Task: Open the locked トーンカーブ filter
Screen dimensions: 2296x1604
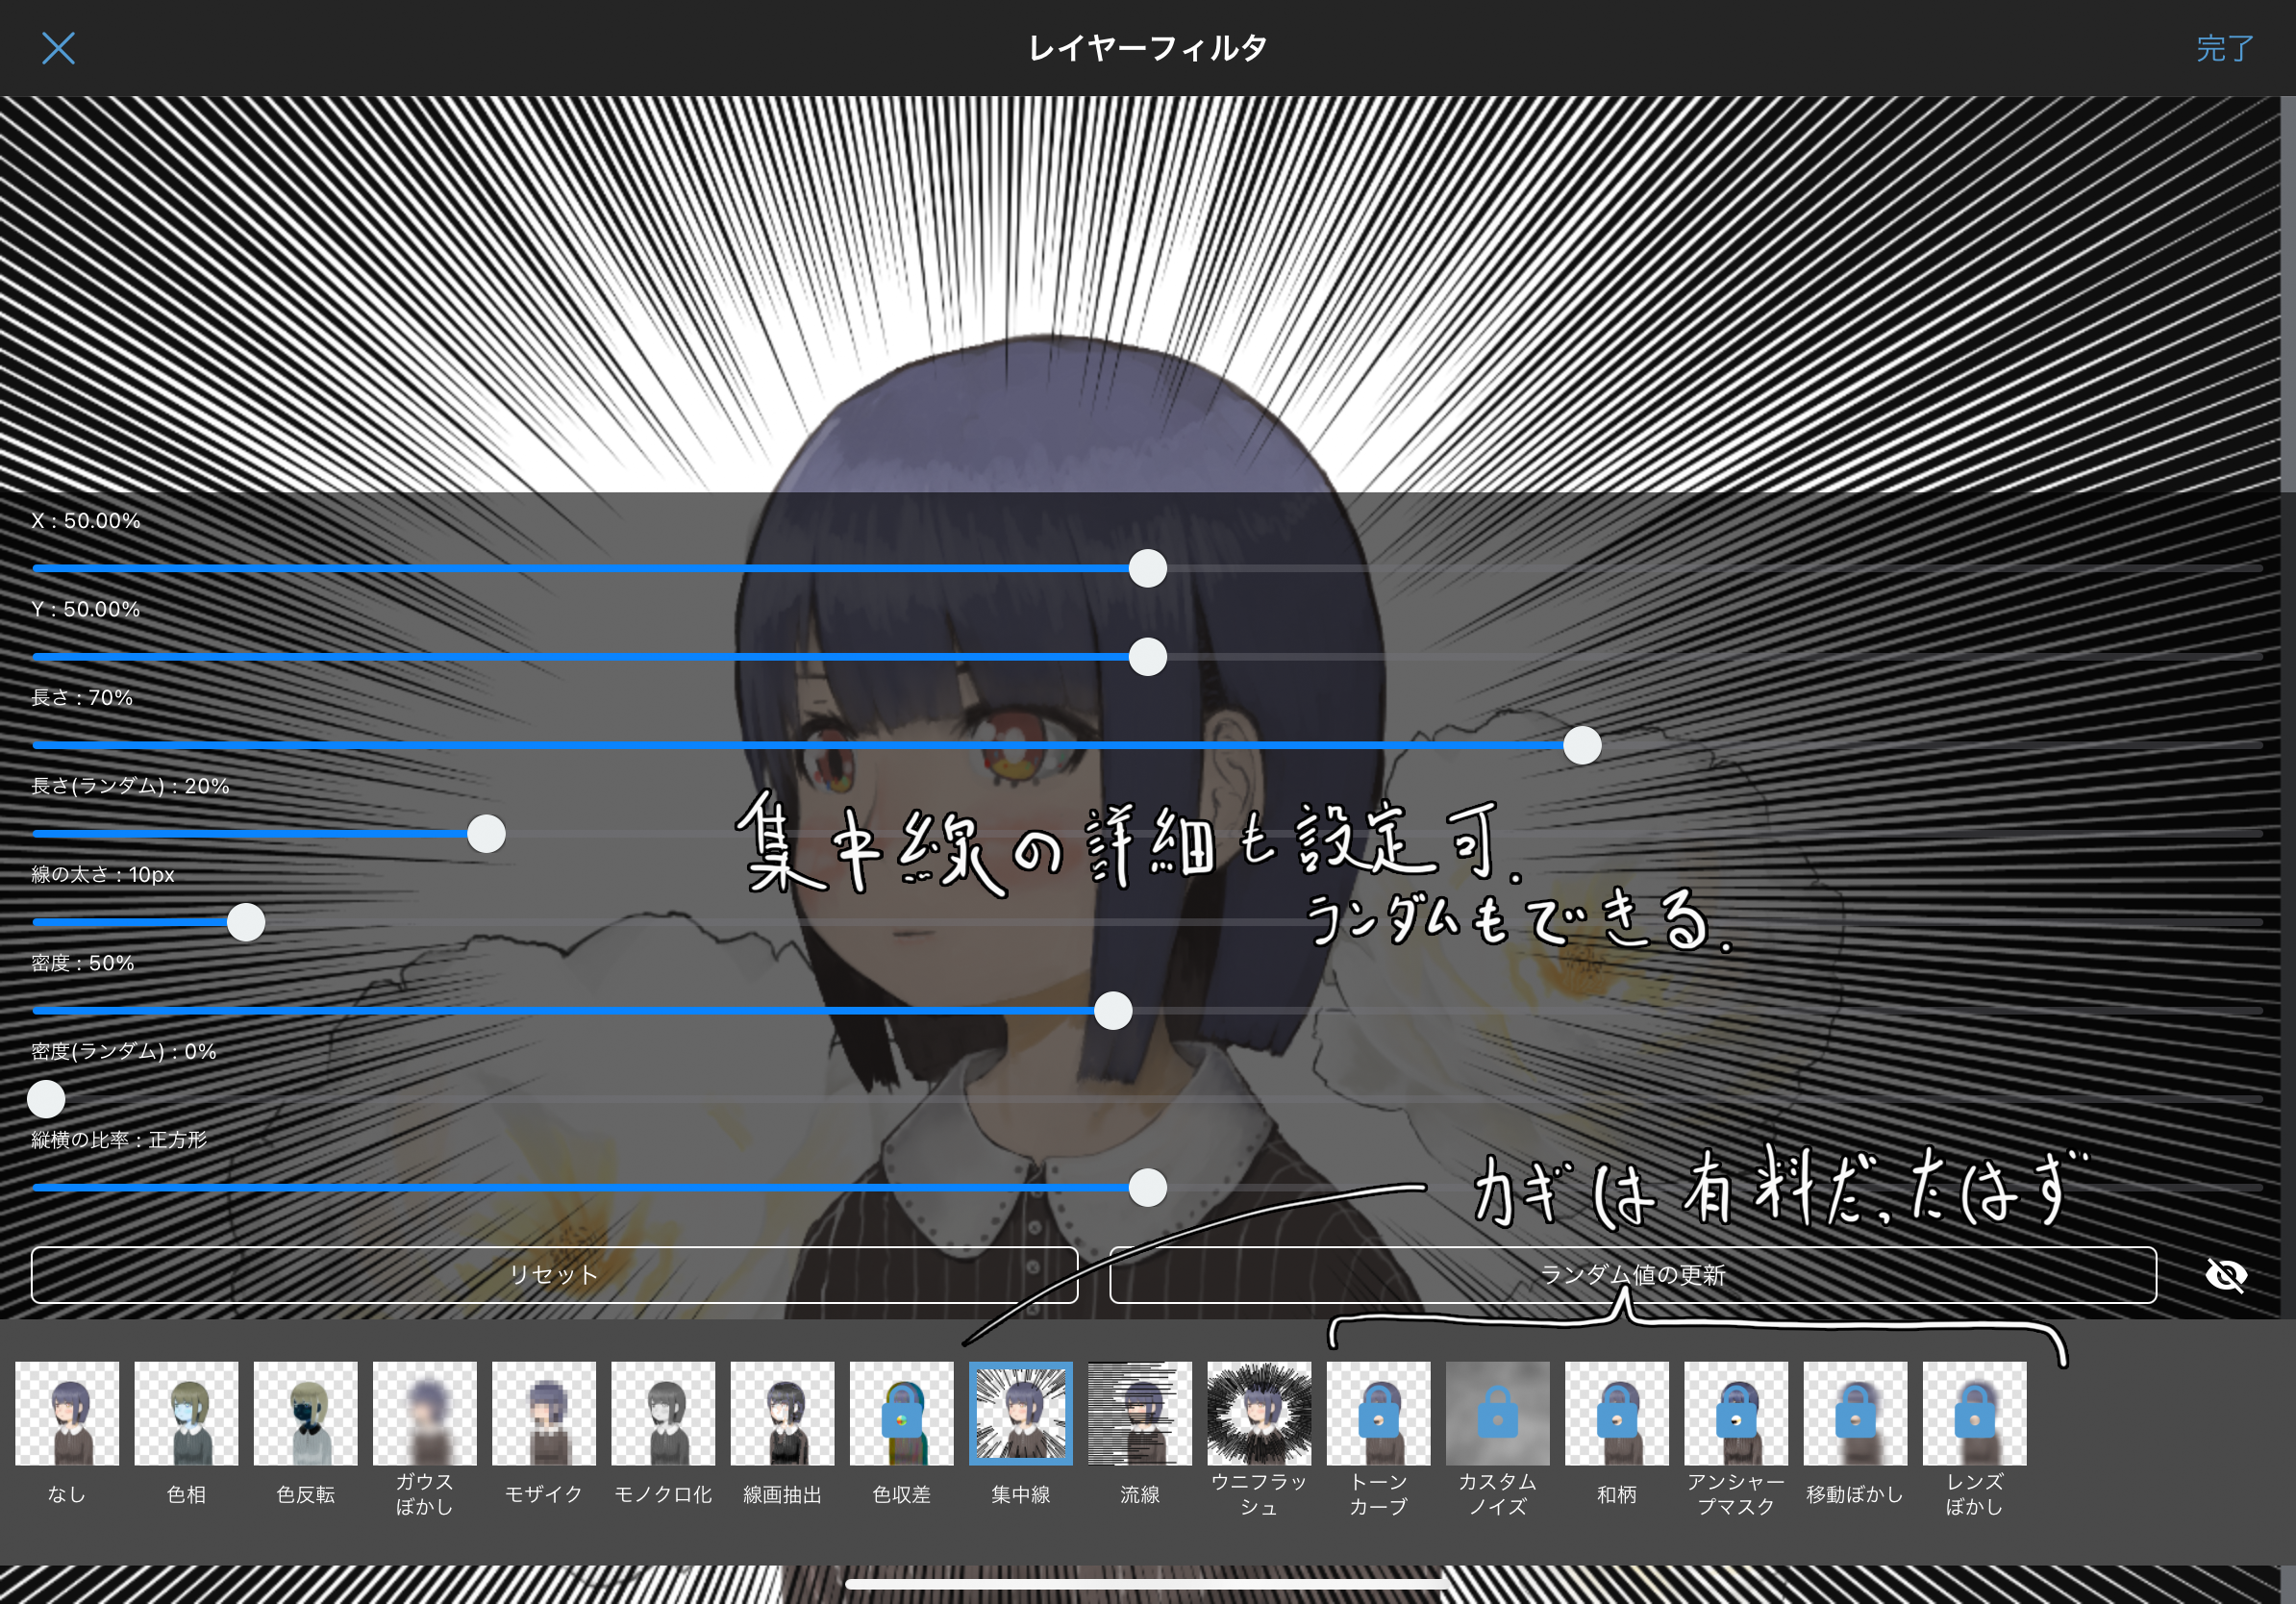Action: pyautogui.click(x=1378, y=1412)
